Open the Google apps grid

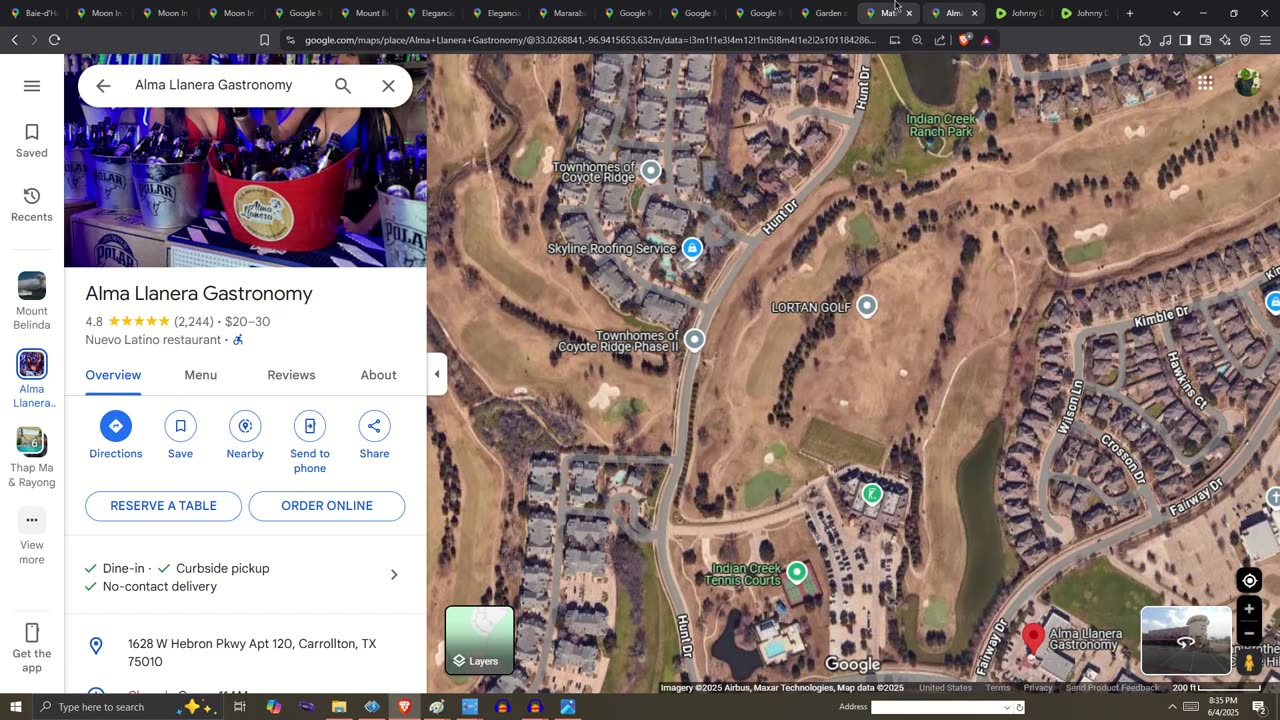(1205, 84)
